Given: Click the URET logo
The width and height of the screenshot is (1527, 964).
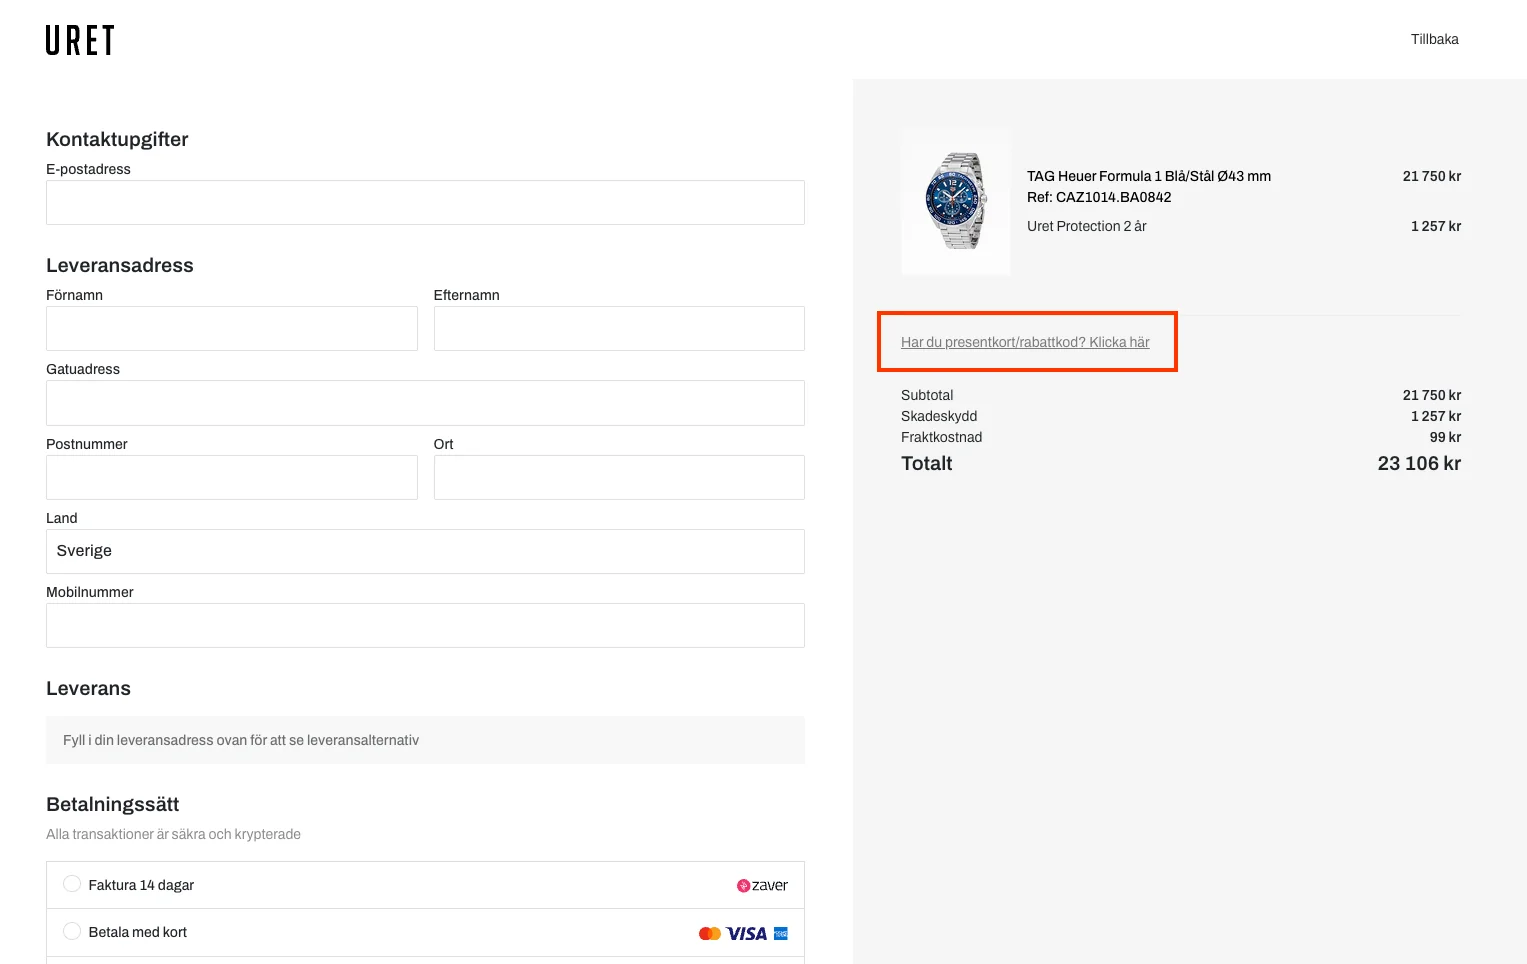Looking at the screenshot, I should click(x=80, y=40).
